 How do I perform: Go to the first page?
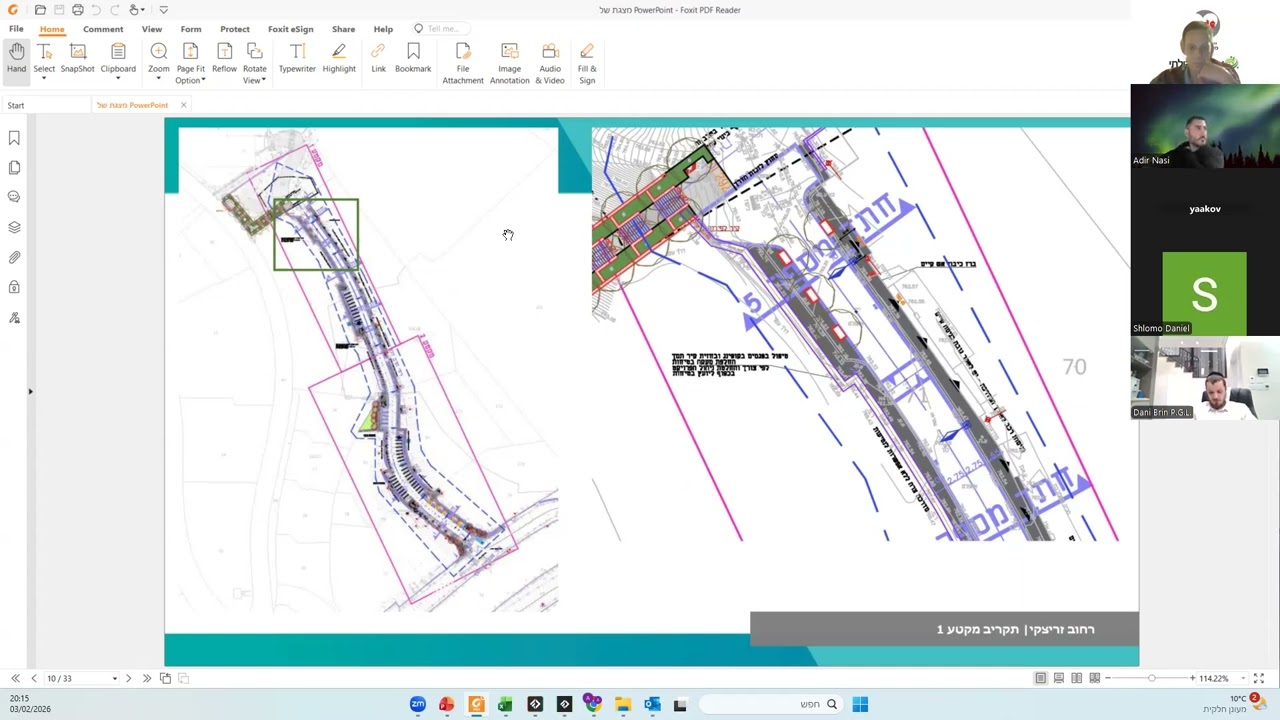coord(15,678)
